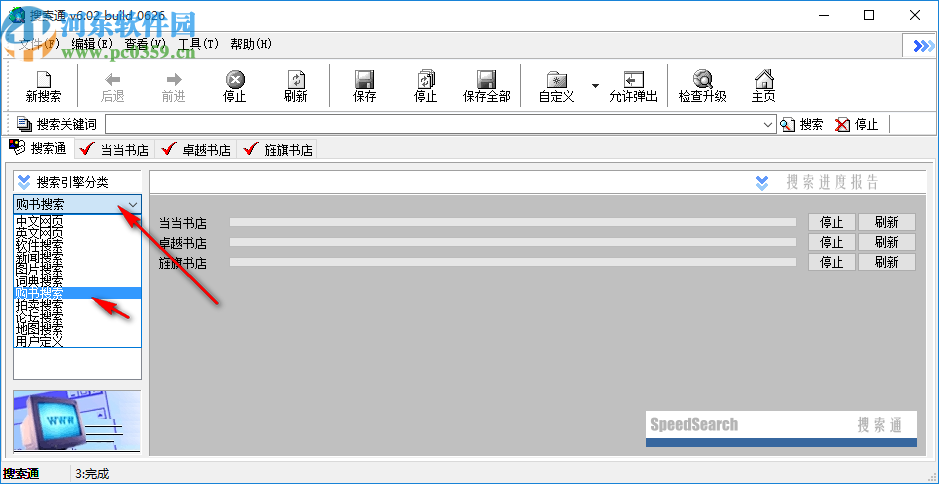Select highlighted 购书搜索 list entry
Screen dimensions: 939x484
click(77, 293)
